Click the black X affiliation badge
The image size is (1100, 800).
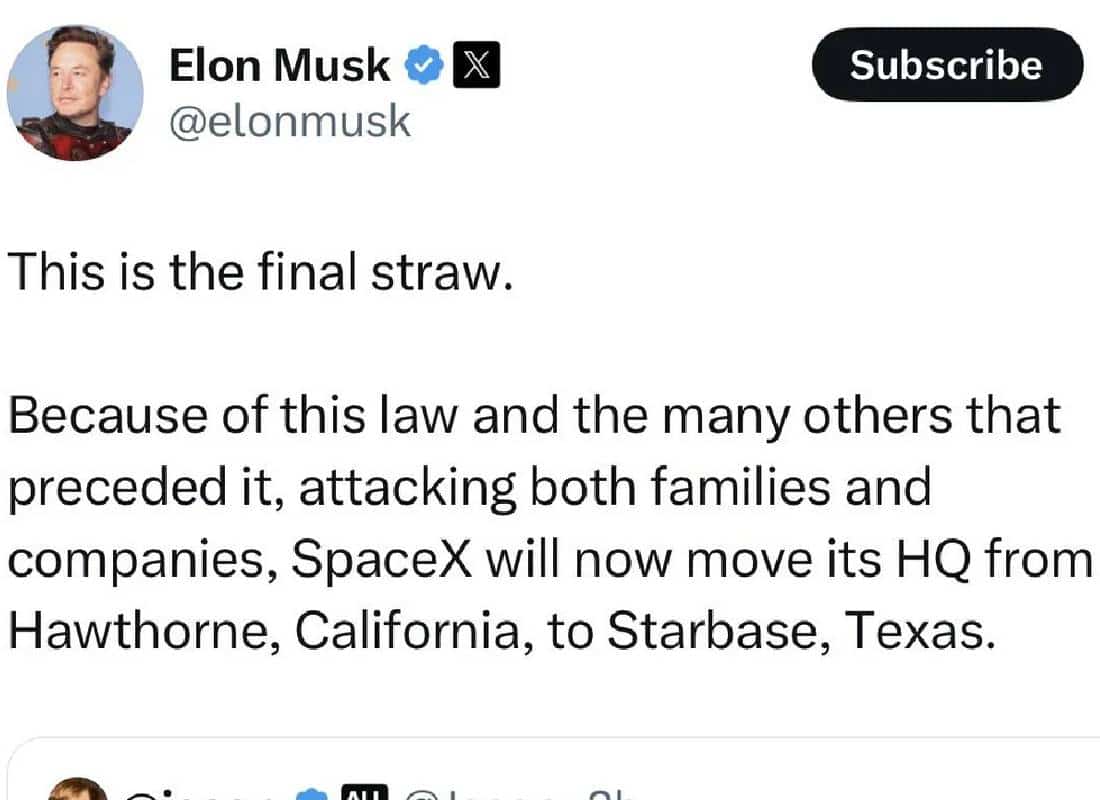[476, 65]
